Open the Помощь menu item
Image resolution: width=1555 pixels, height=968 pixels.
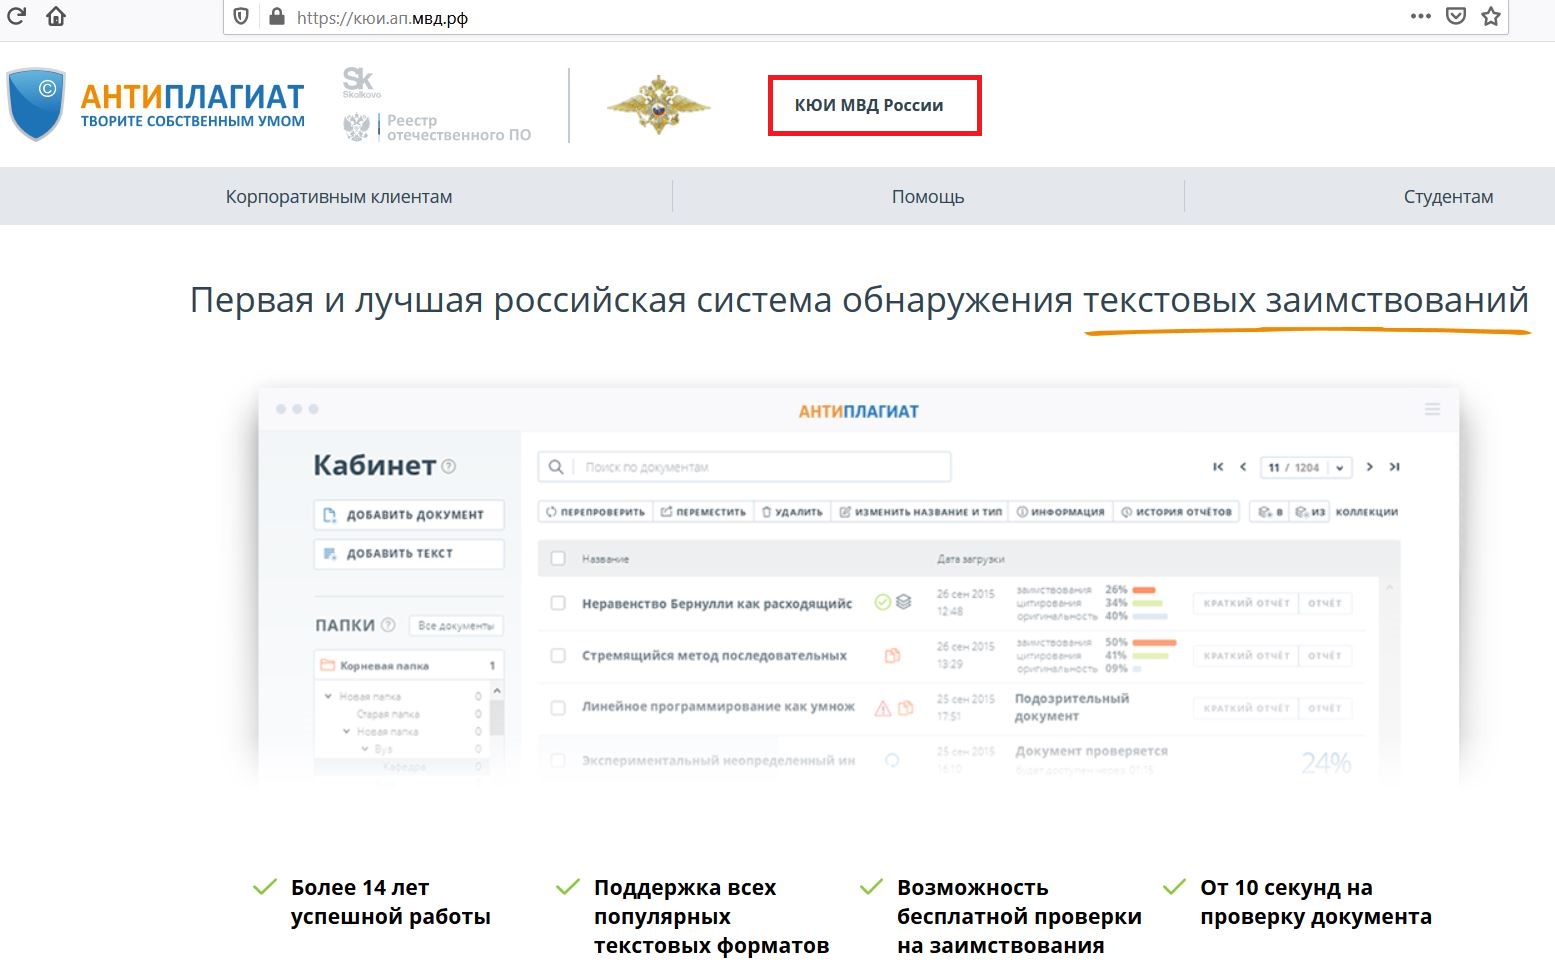pos(928,197)
